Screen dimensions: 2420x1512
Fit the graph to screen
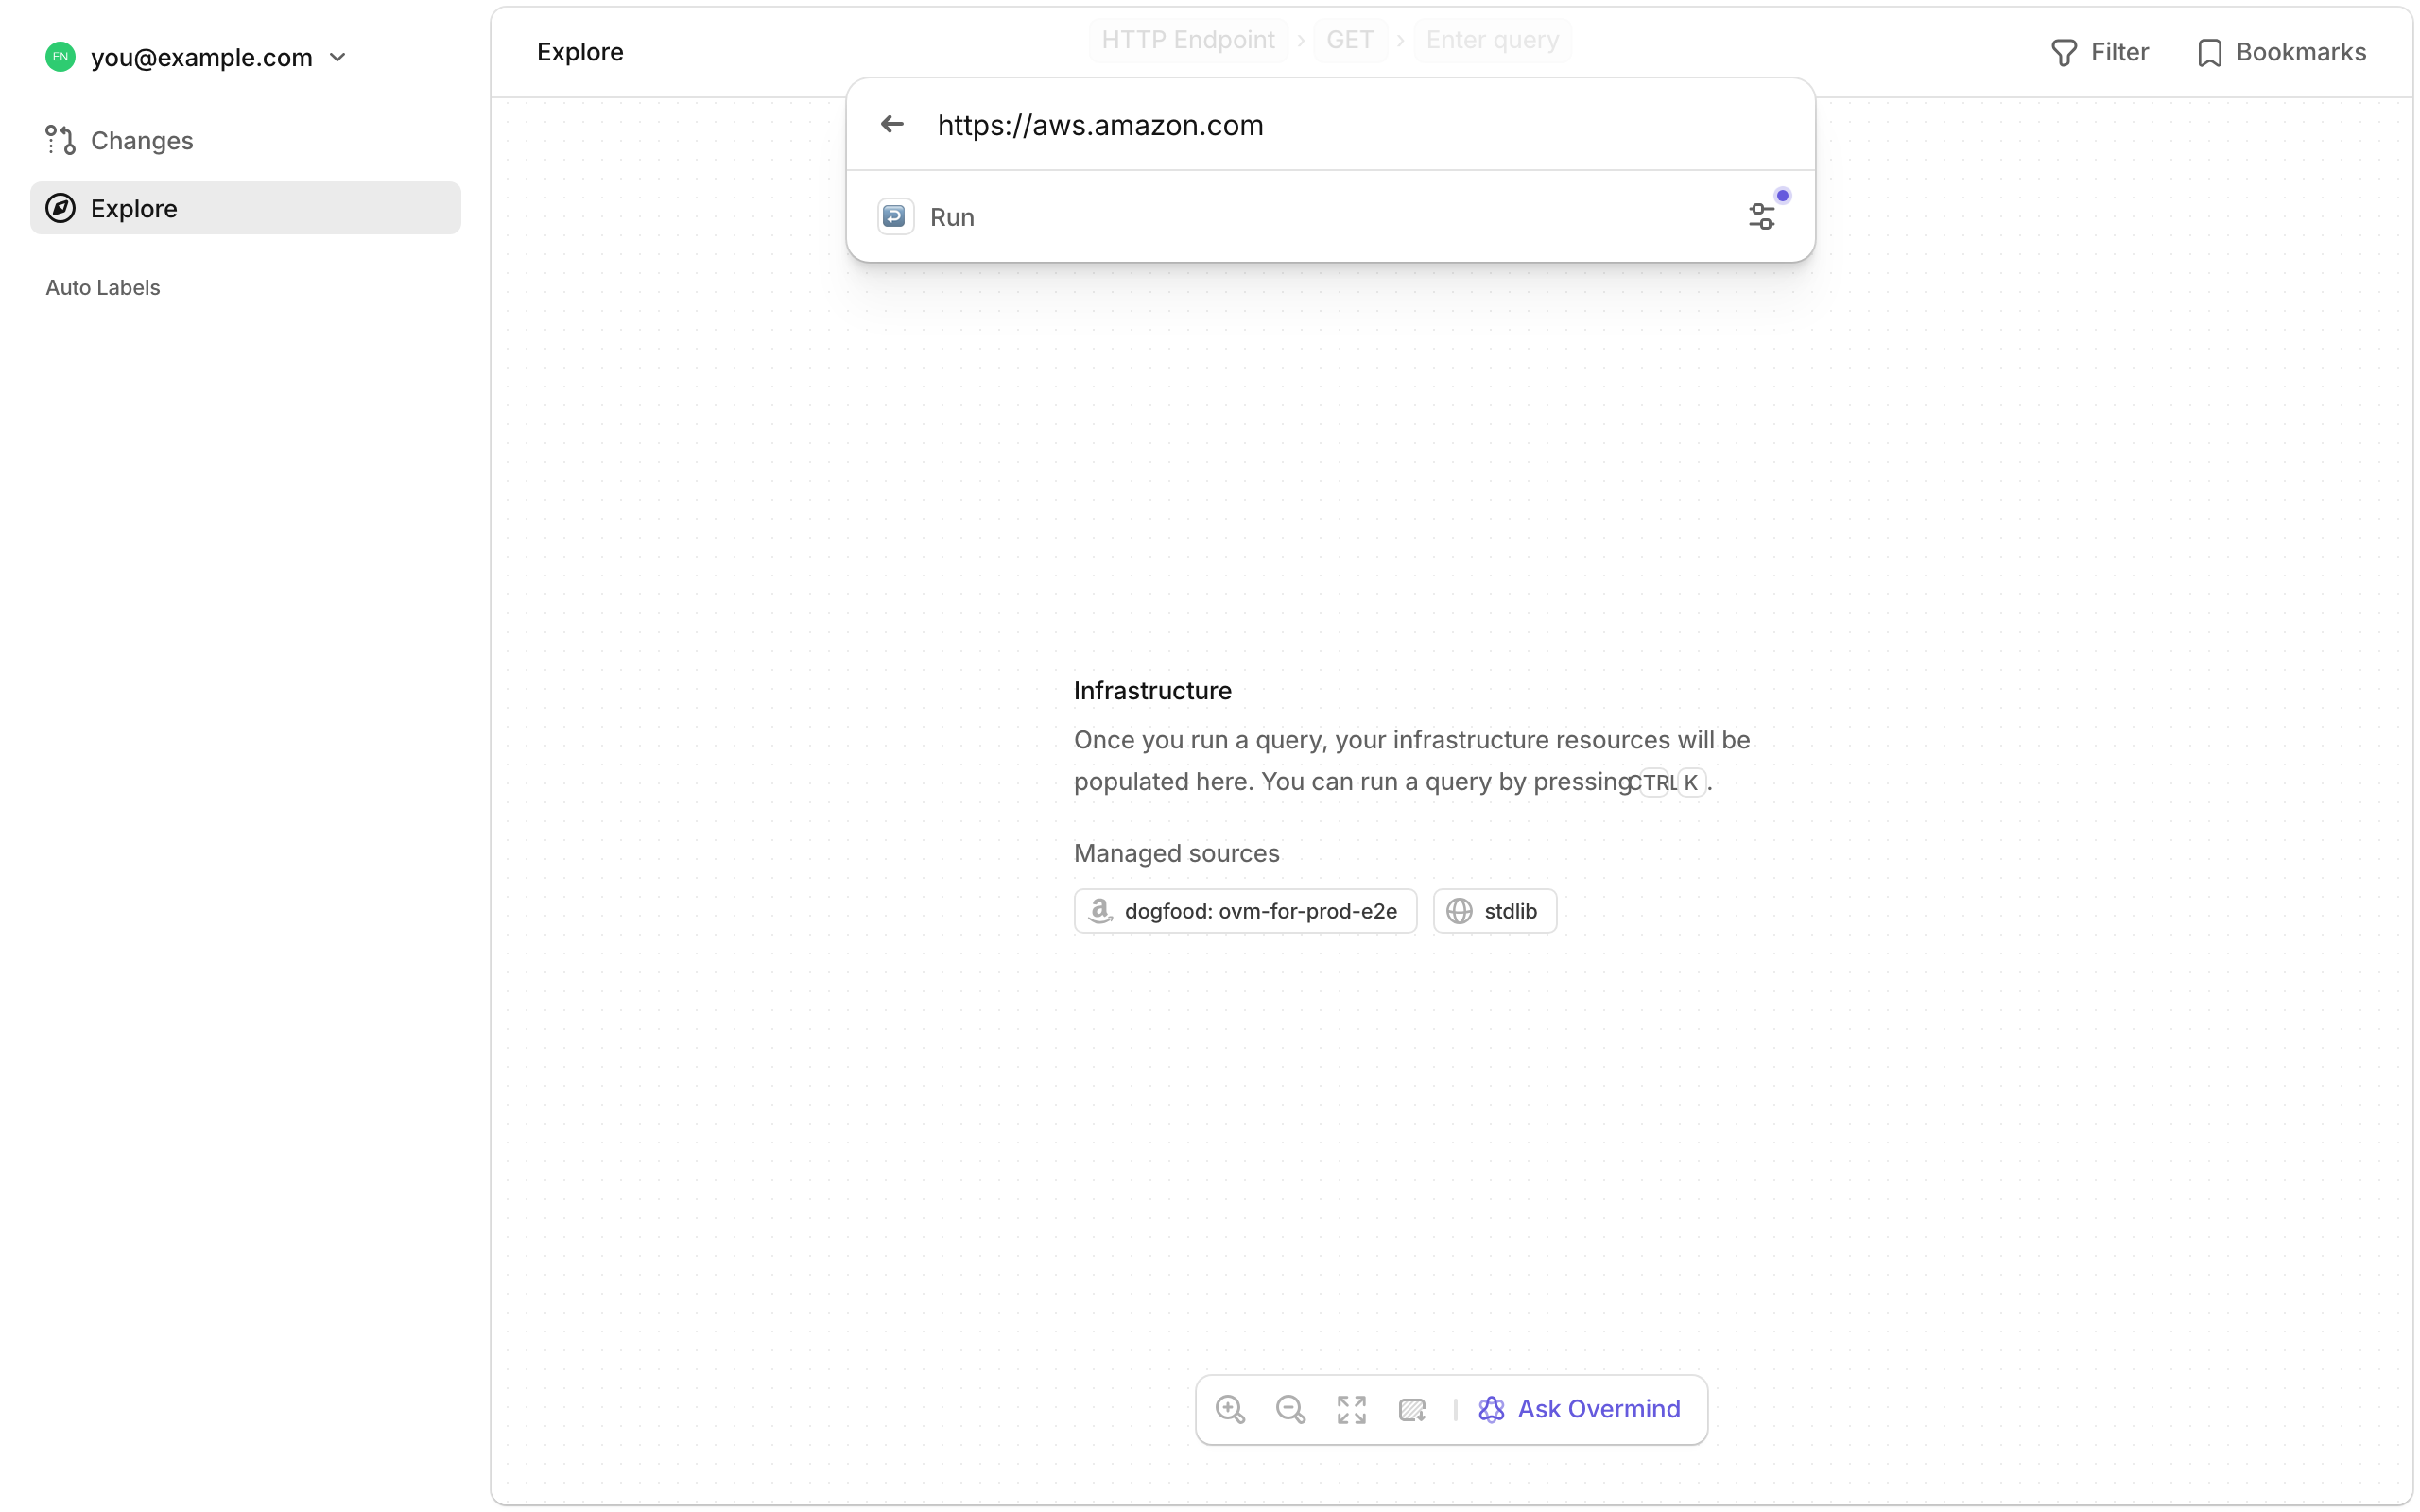1350,1410
